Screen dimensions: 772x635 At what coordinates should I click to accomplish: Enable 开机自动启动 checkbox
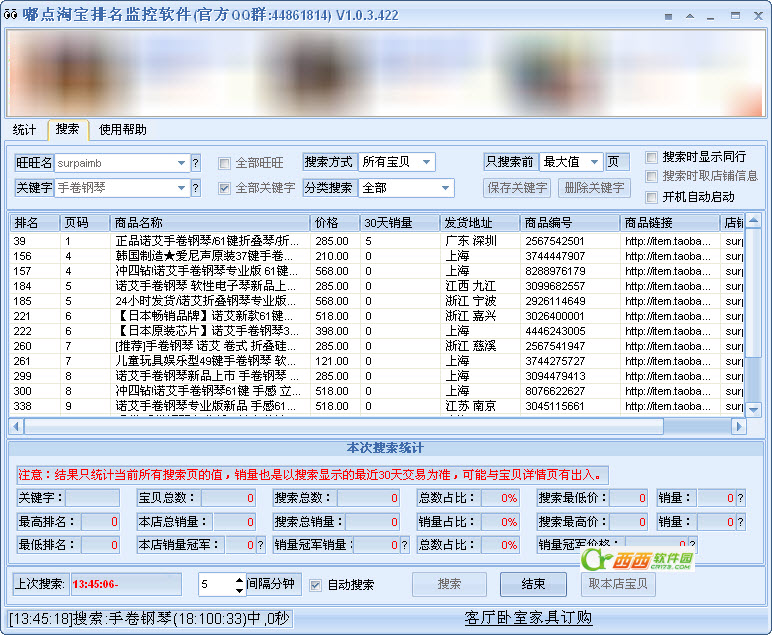point(651,197)
